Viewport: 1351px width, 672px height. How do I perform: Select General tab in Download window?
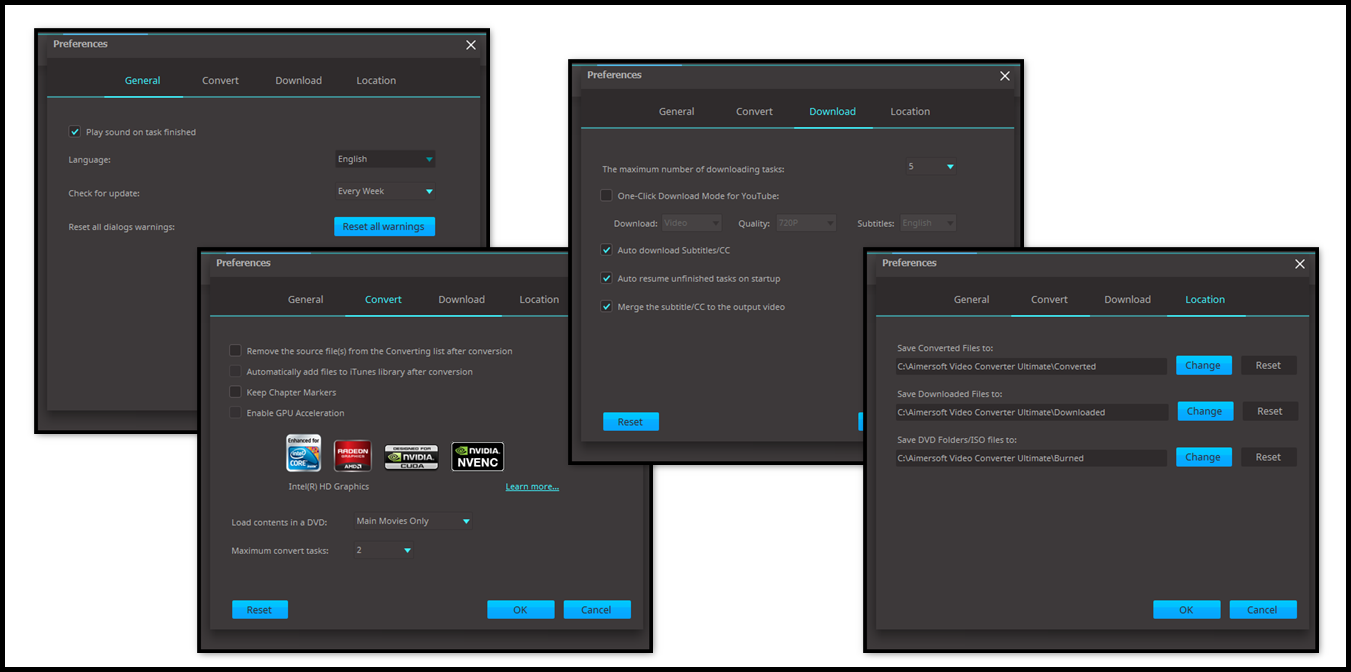pyautogui.click(x=677, y=112)
